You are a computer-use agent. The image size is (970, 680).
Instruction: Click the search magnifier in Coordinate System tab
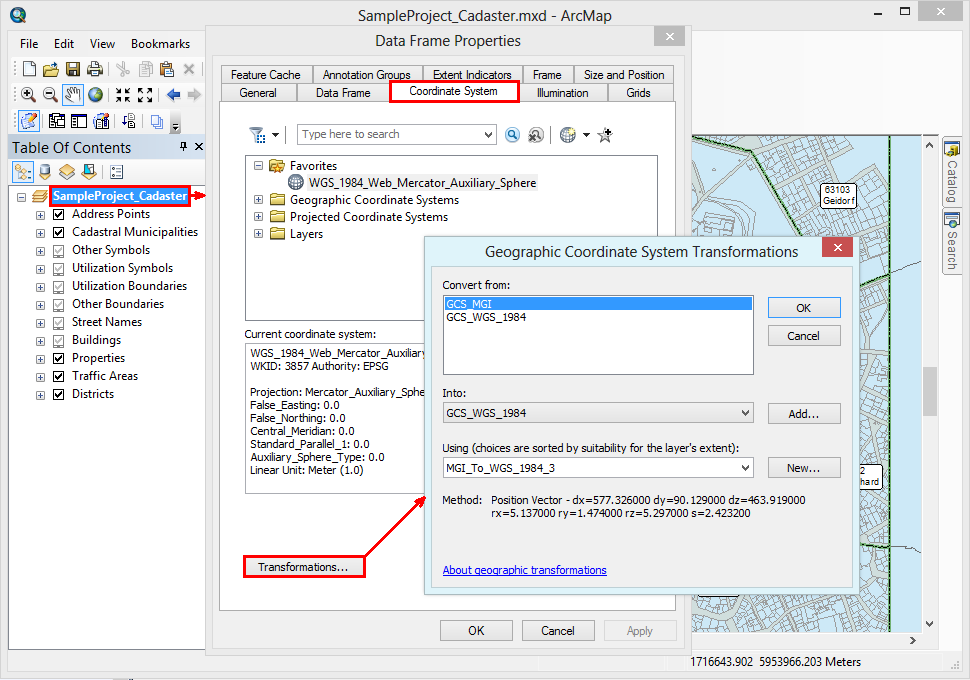[512, 135]
